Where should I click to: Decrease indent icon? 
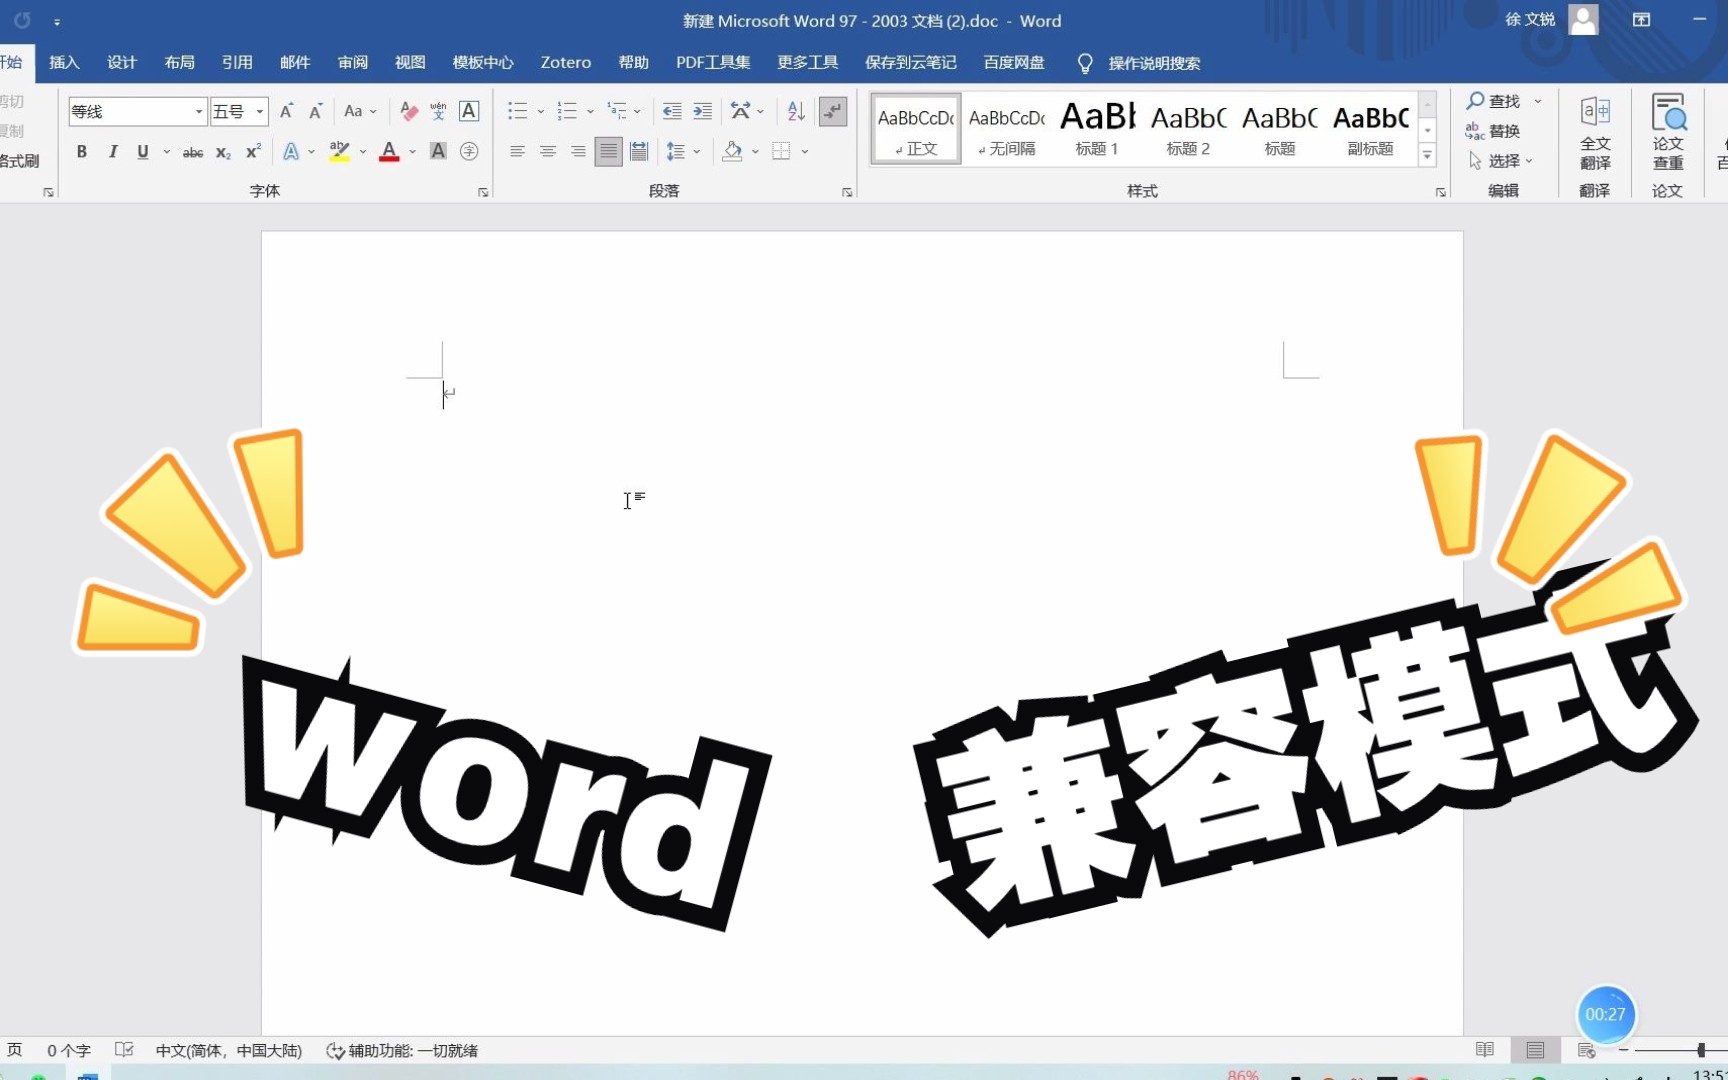pyautogui.click(x=672, y=111)
